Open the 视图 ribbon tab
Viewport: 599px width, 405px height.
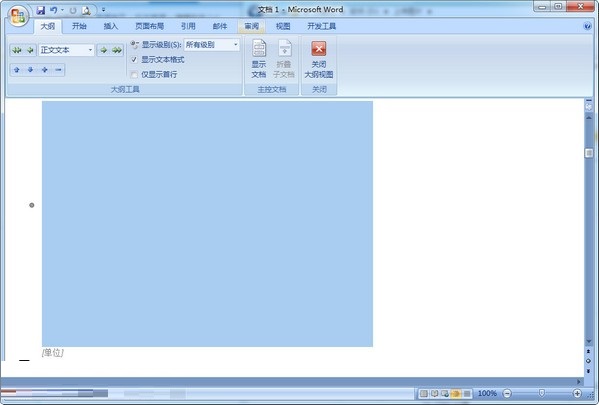(283, 26)
